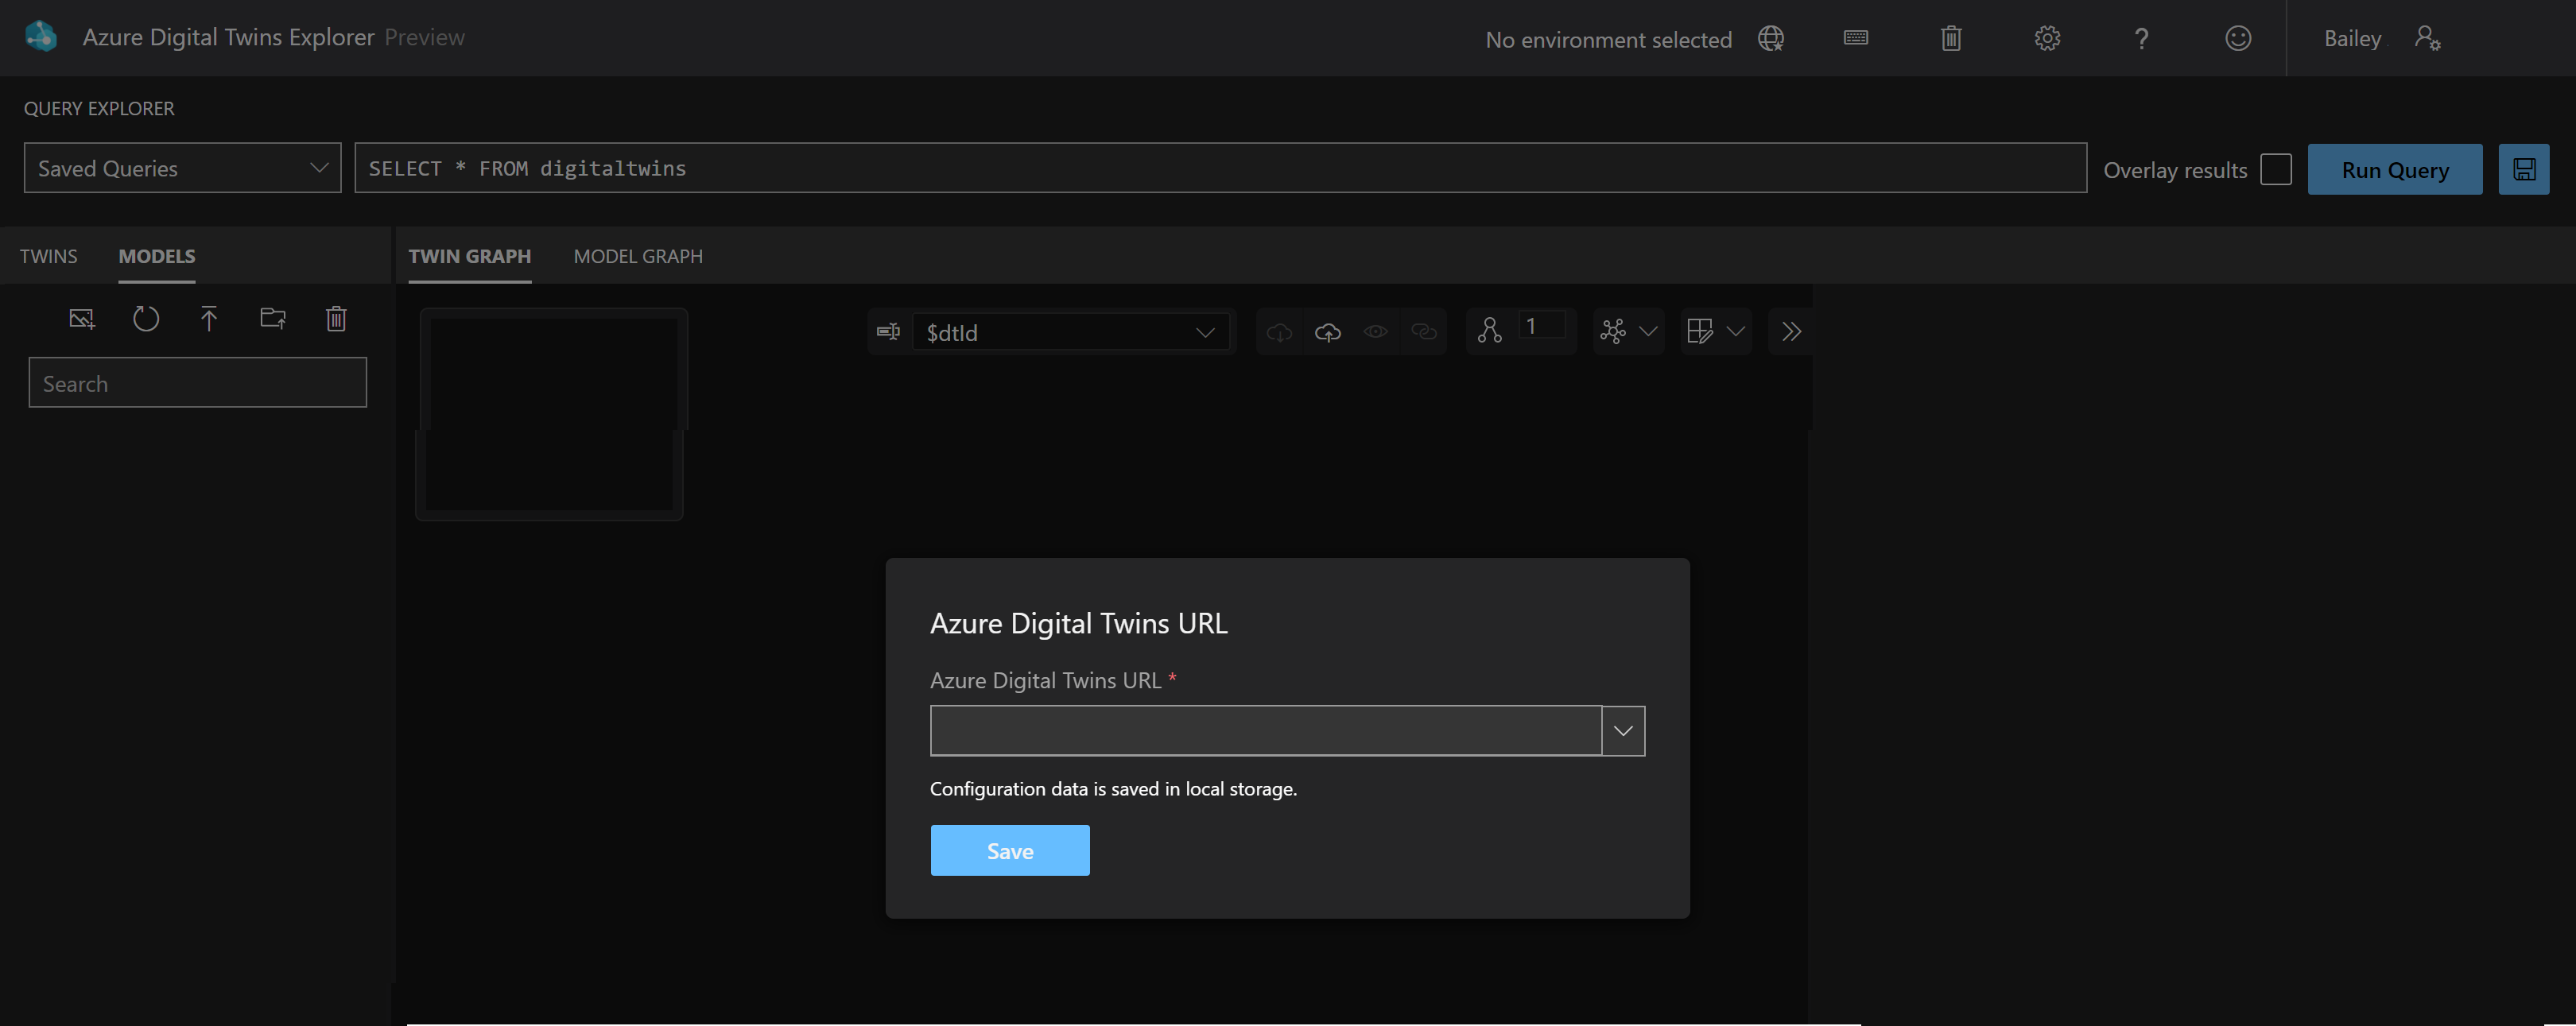Expand the $dtId property dropdown

(x=1204, y=331)
